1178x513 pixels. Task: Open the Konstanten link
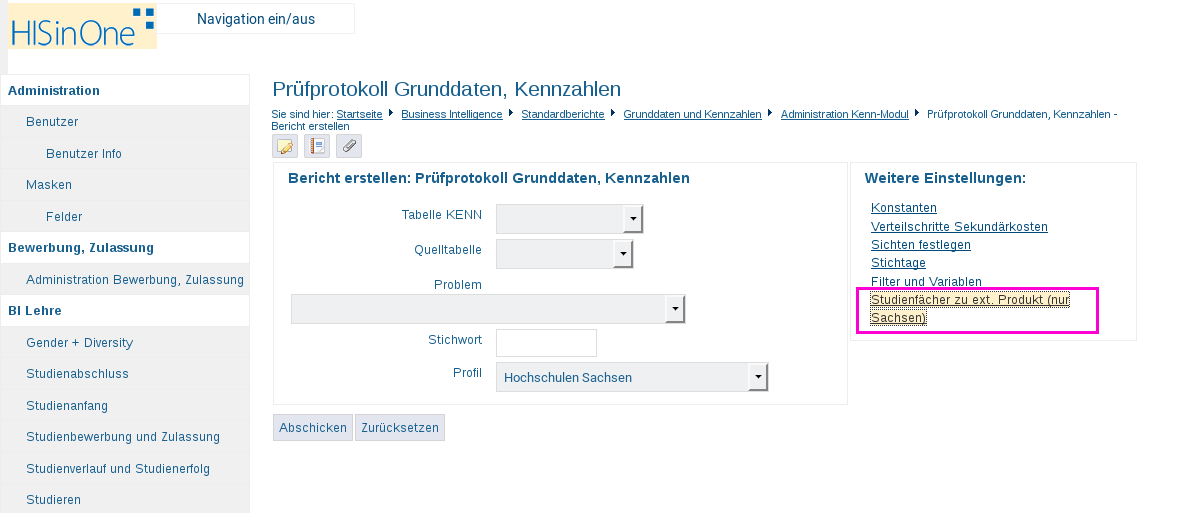[x=904, y=208]
